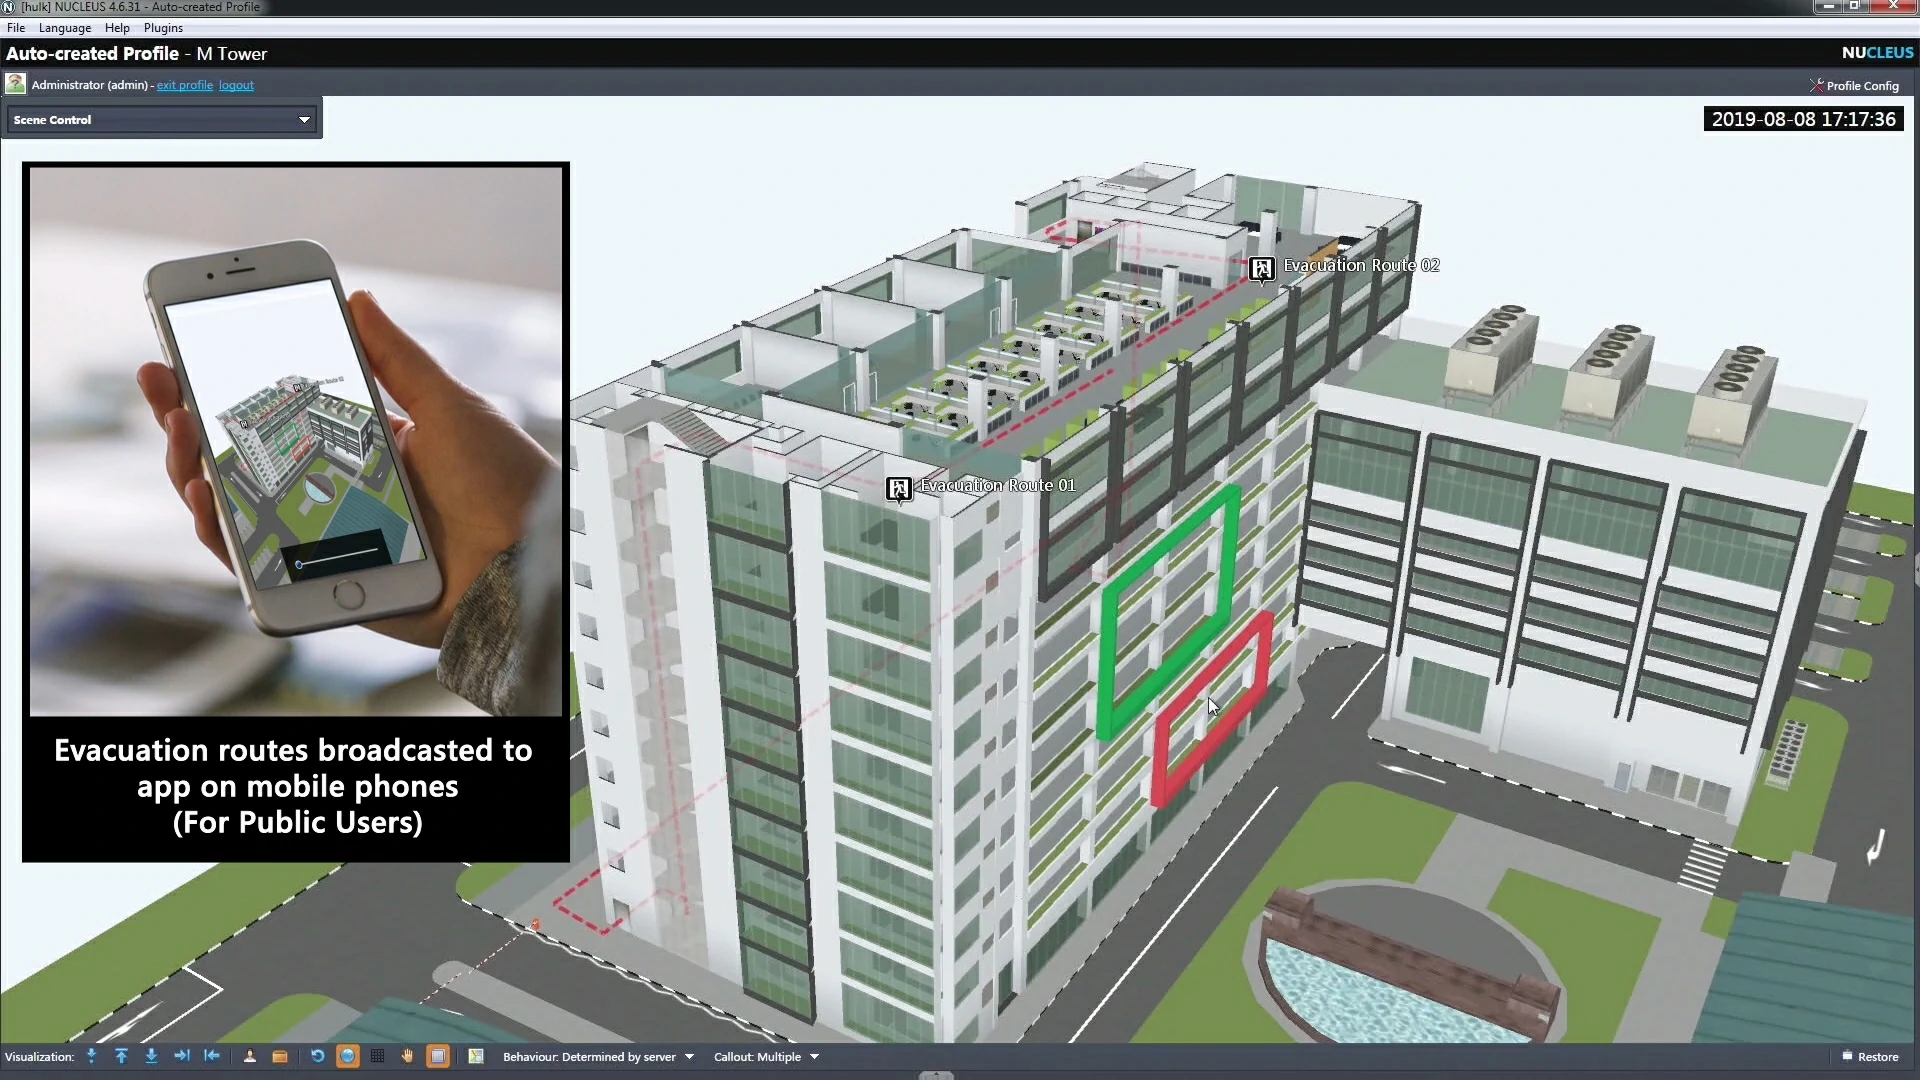
Task: Click the blue reset rotation arrow
Action: (317, 1056)
